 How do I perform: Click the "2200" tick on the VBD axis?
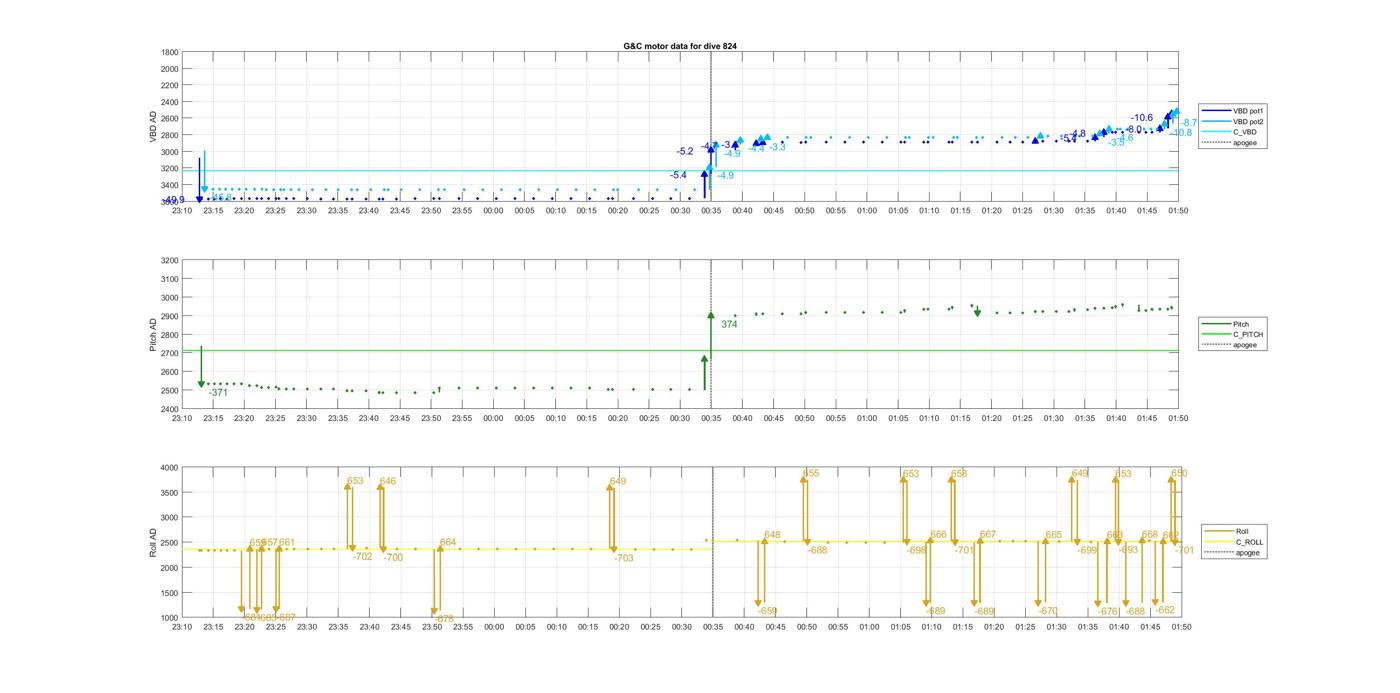click(170, 85)
